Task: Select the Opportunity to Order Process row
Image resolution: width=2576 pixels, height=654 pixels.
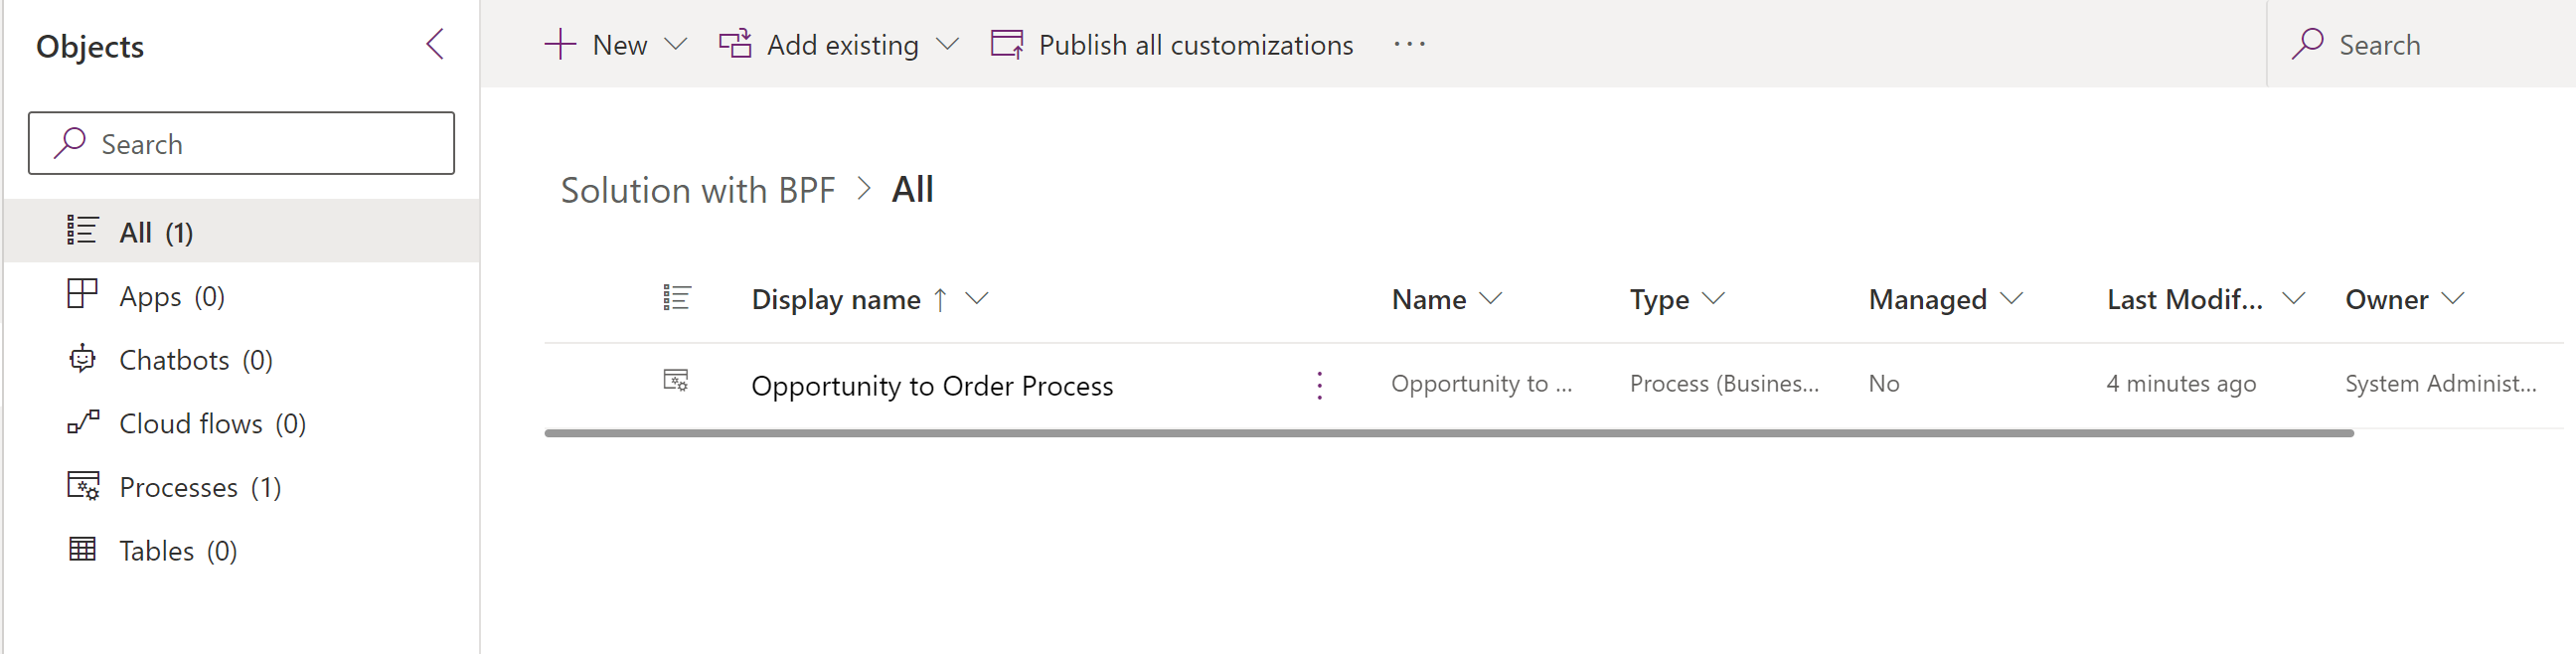Action: pyautogui.click(x=933, y=385)
